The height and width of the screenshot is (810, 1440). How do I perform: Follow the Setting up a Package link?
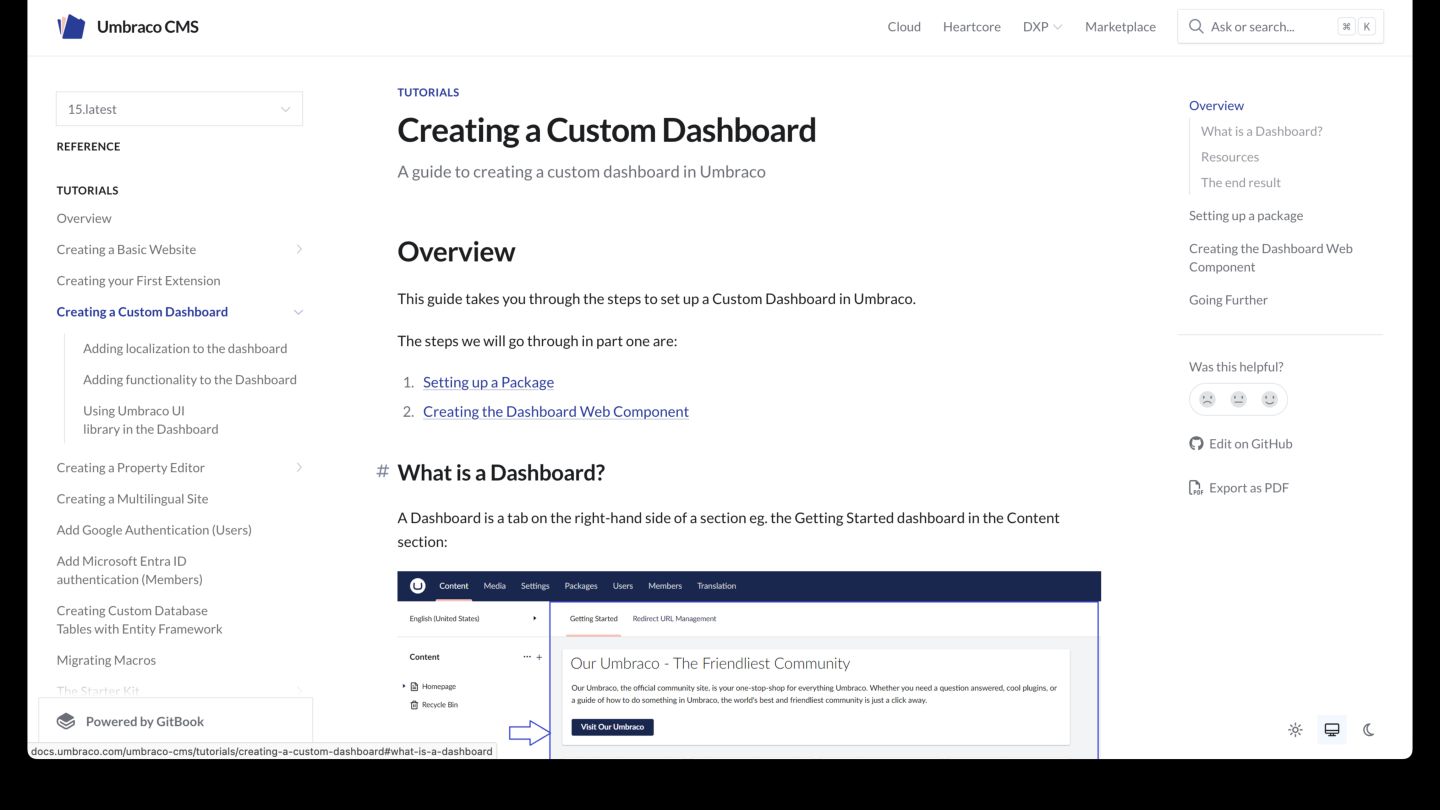[488, 382]
